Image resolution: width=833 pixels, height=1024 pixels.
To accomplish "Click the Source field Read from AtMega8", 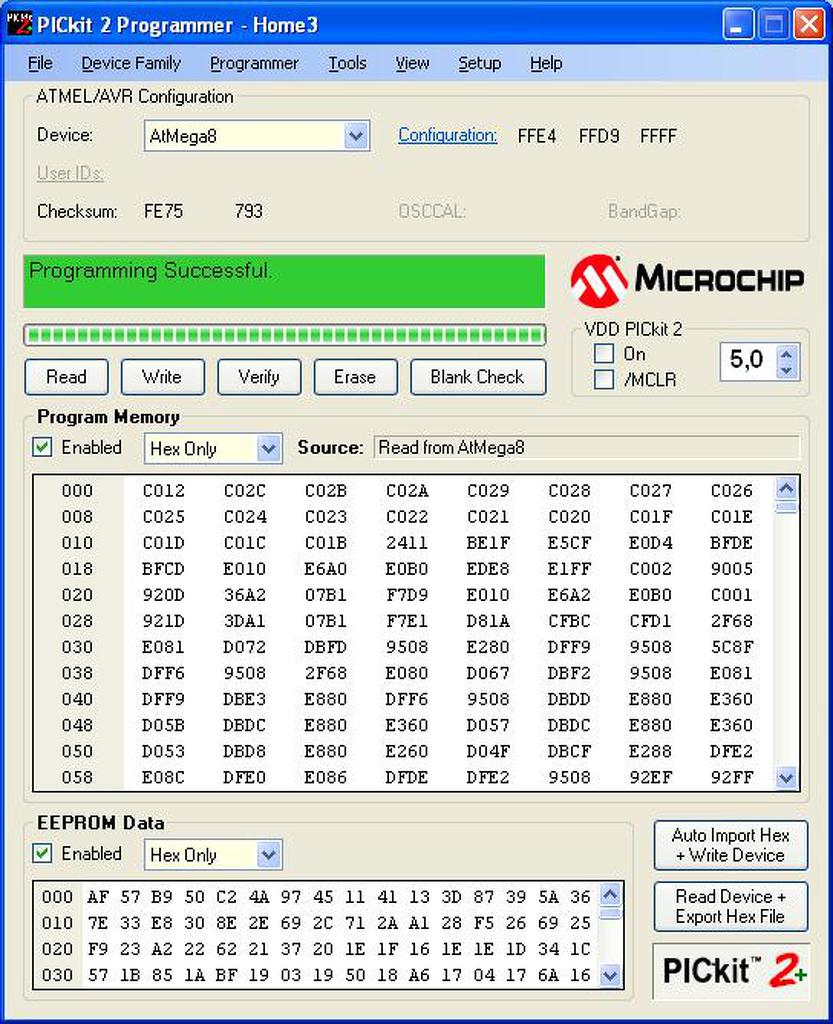I will (586, 447).
